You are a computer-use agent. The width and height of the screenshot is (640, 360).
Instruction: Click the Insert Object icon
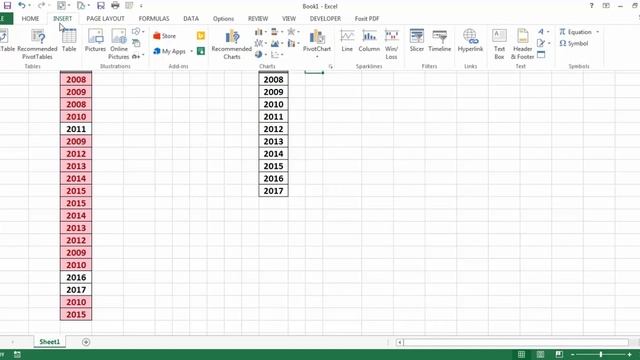pos(541,54)
